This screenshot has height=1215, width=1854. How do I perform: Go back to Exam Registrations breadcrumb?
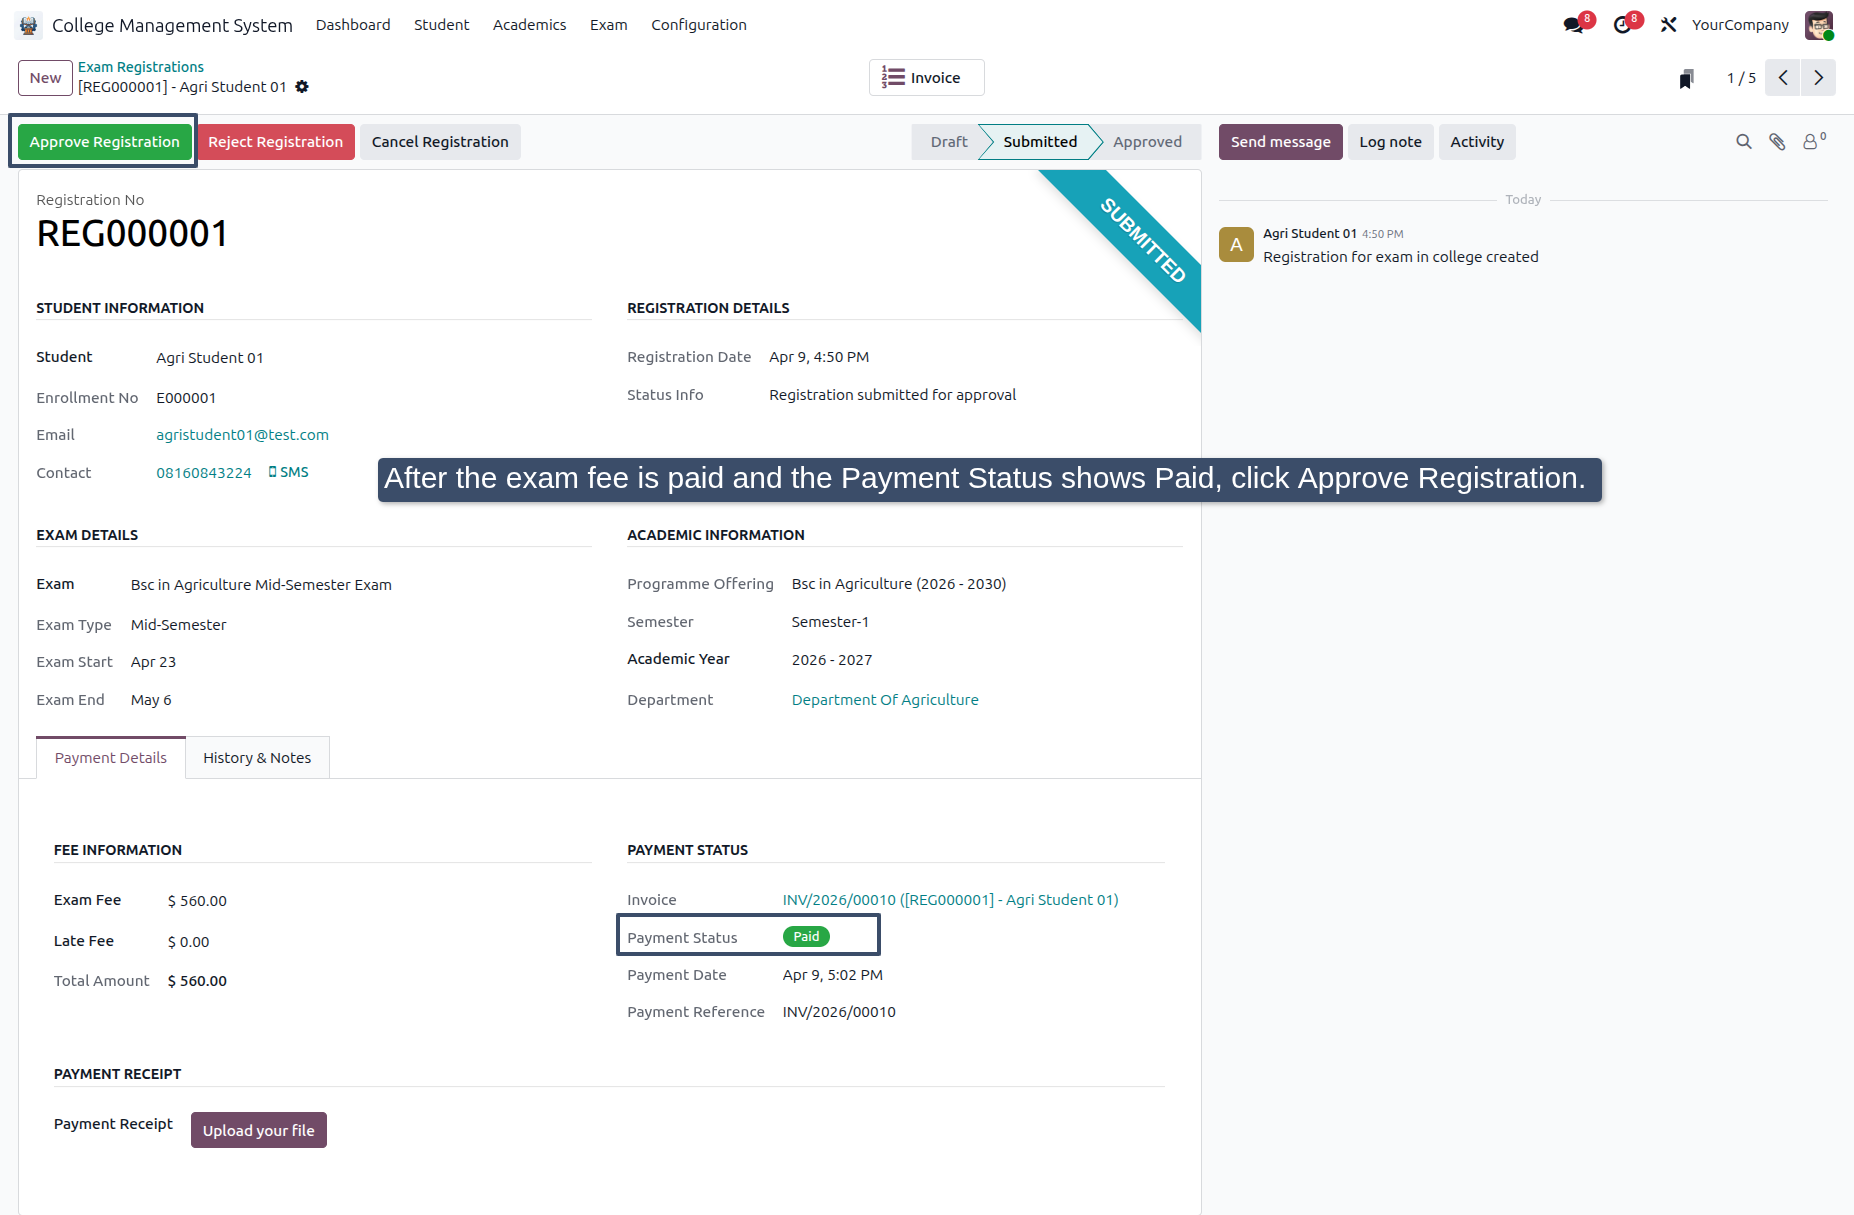[141, 67]
